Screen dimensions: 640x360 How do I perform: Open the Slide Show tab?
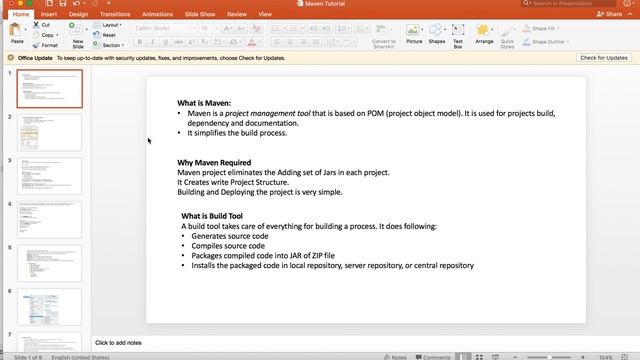click(x=200, y=14)
